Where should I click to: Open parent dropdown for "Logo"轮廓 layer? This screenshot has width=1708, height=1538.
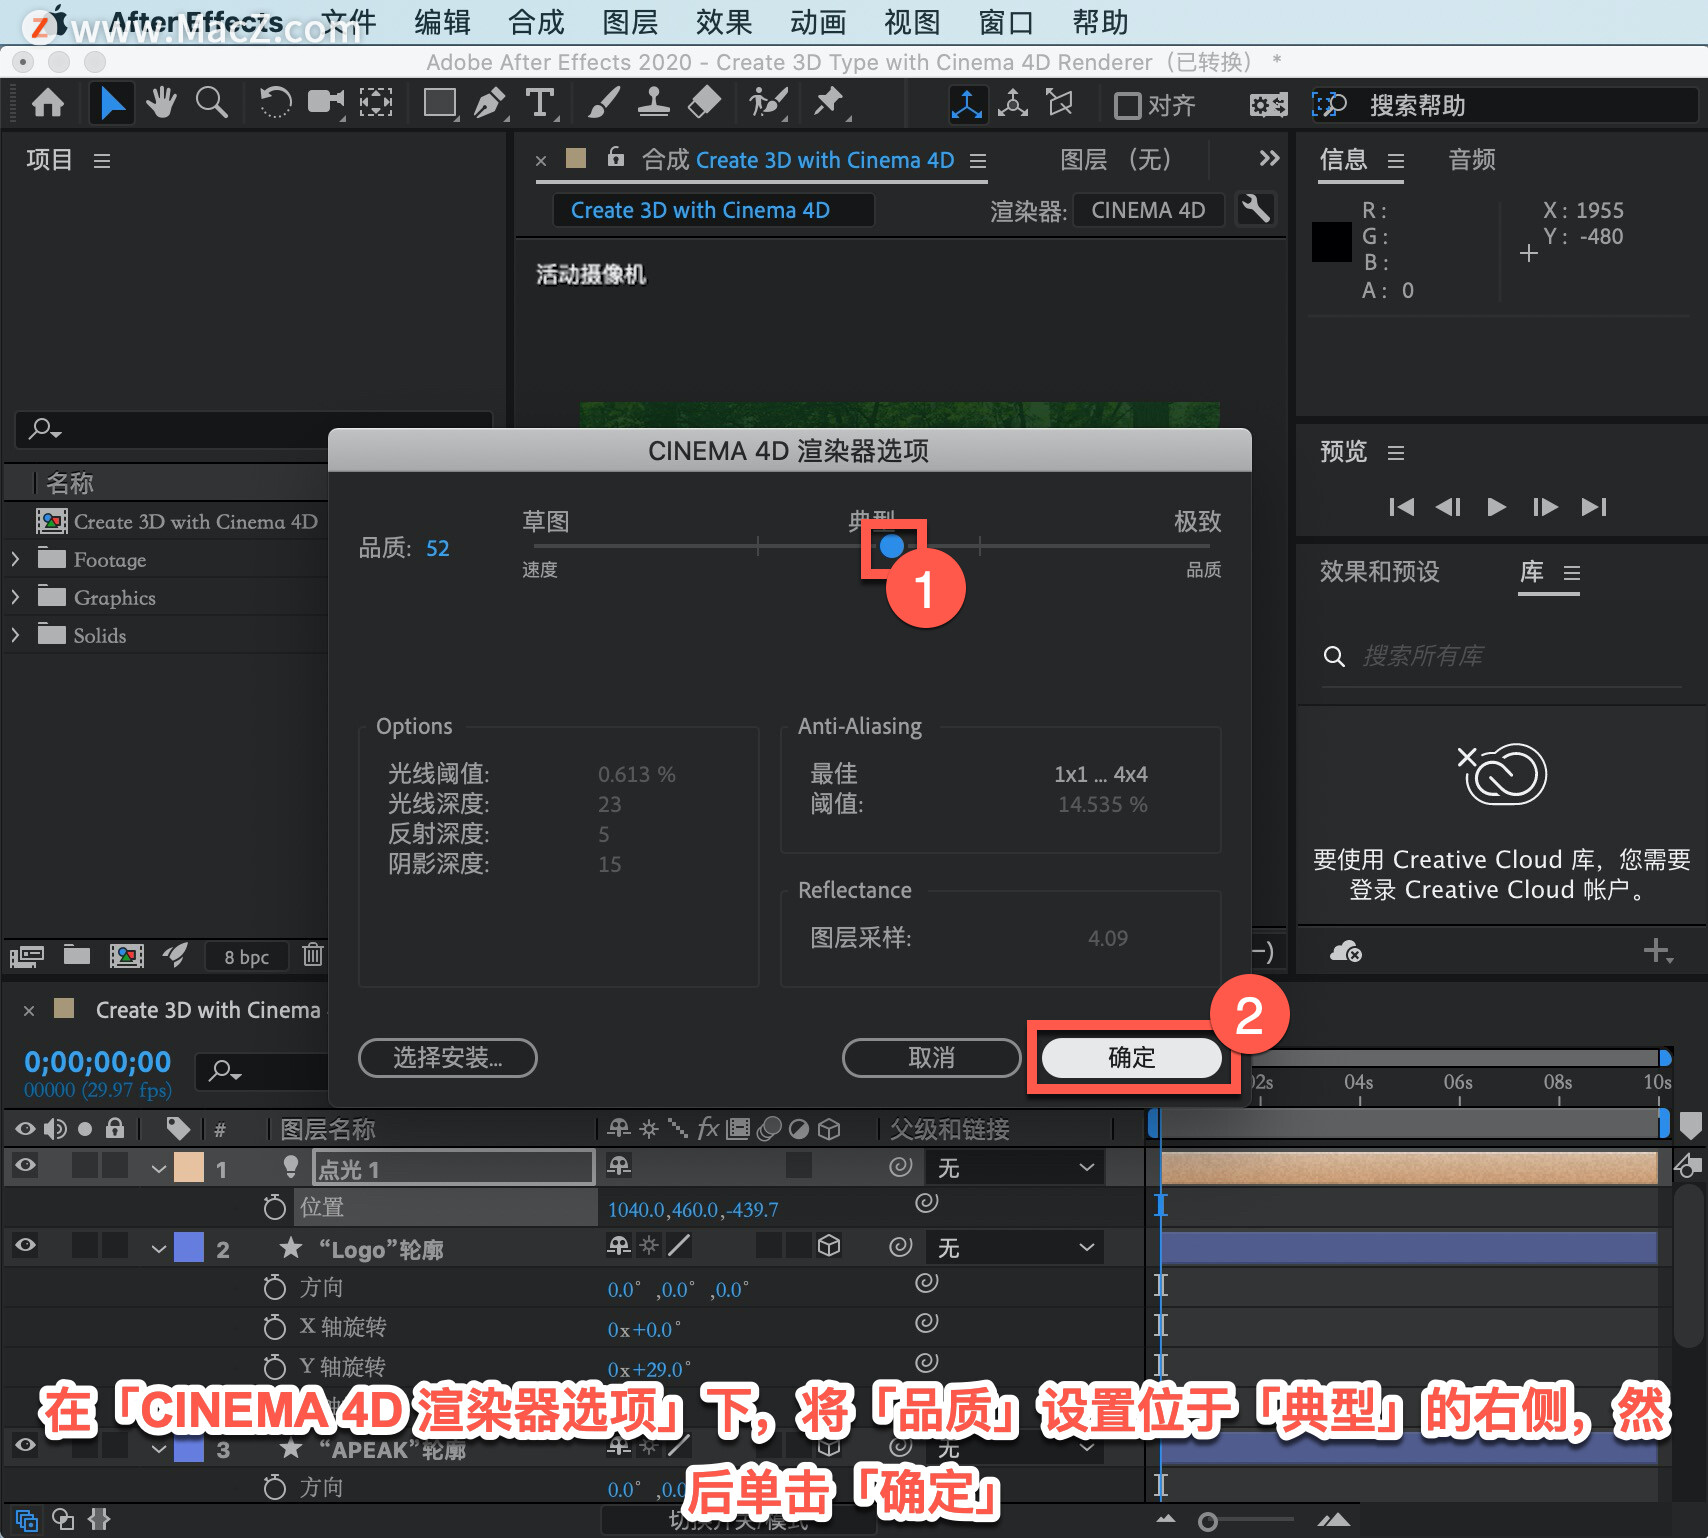[x=1015, y=1247]
